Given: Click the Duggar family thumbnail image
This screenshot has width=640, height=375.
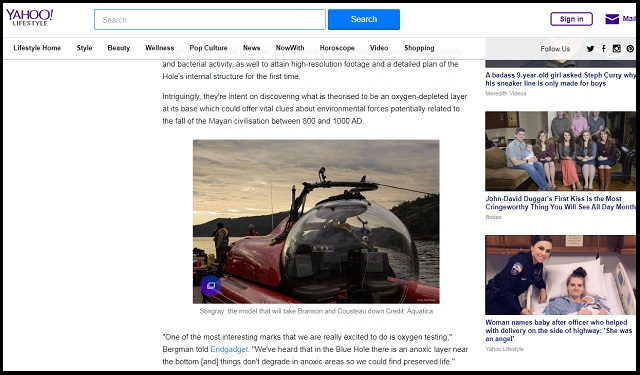Looking at the screenshot, I should [560, 151].
